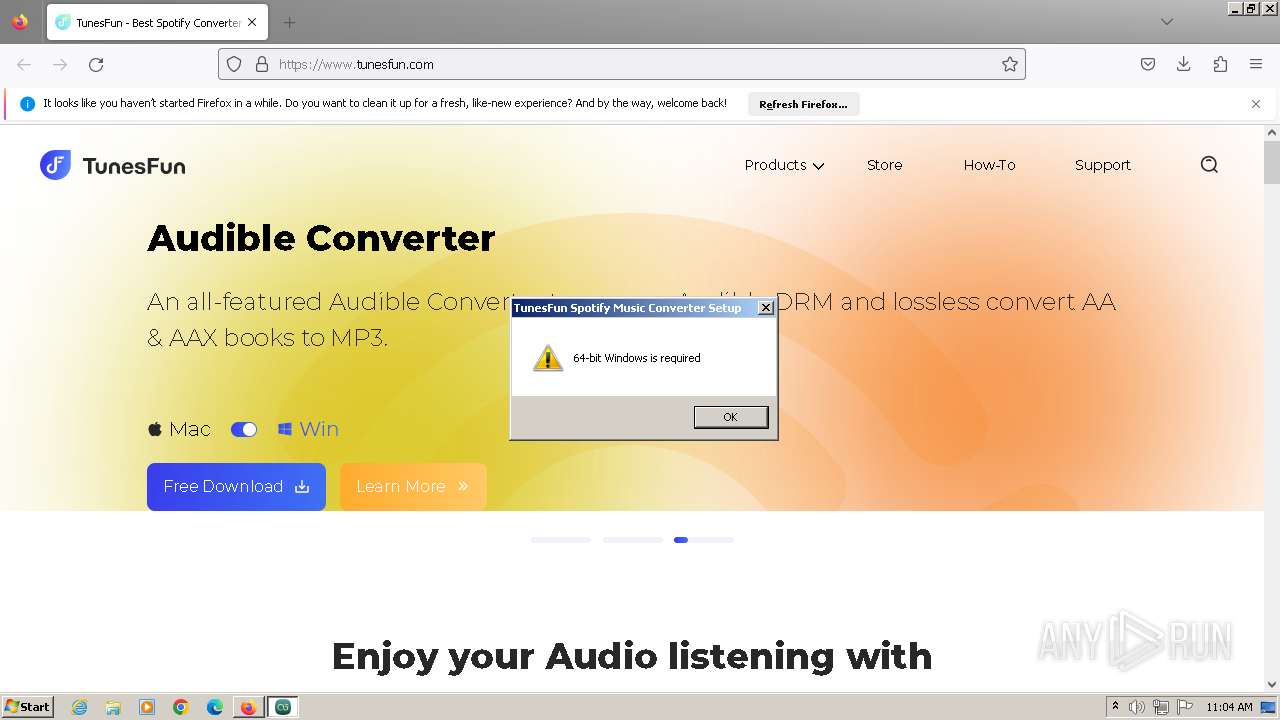This screenshot has height=720, width=1280.
Task: Open Windows Media Player taskbar icon
Action: (147, 707)
